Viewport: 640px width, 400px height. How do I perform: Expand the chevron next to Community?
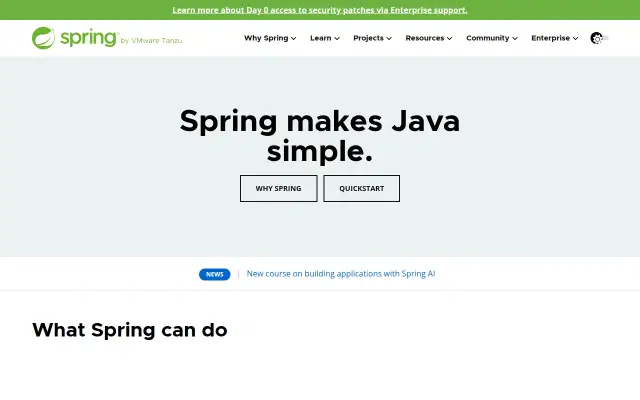515,38
